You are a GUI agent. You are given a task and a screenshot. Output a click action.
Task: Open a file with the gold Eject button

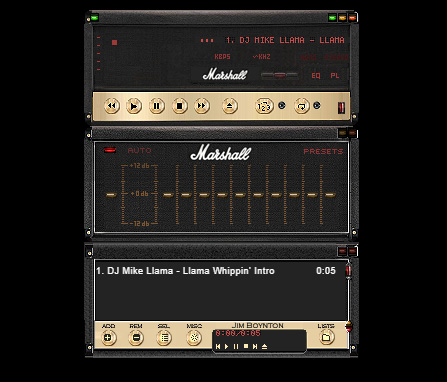tap(230, 106)
